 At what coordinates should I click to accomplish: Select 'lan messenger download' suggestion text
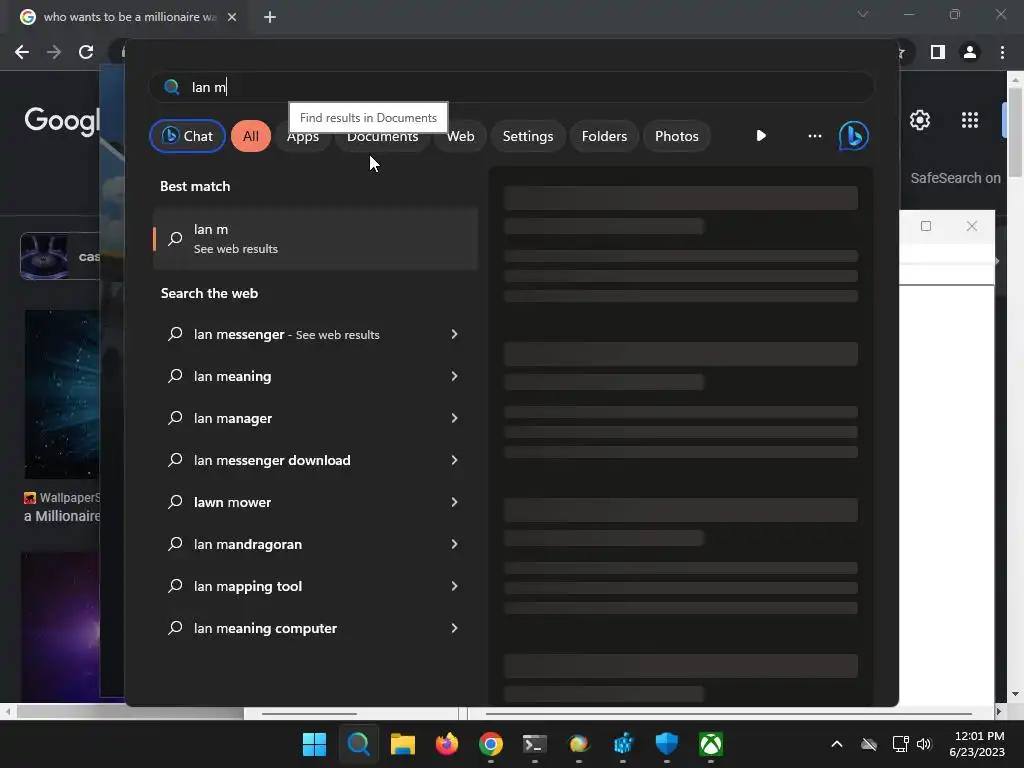coord(272,460)
